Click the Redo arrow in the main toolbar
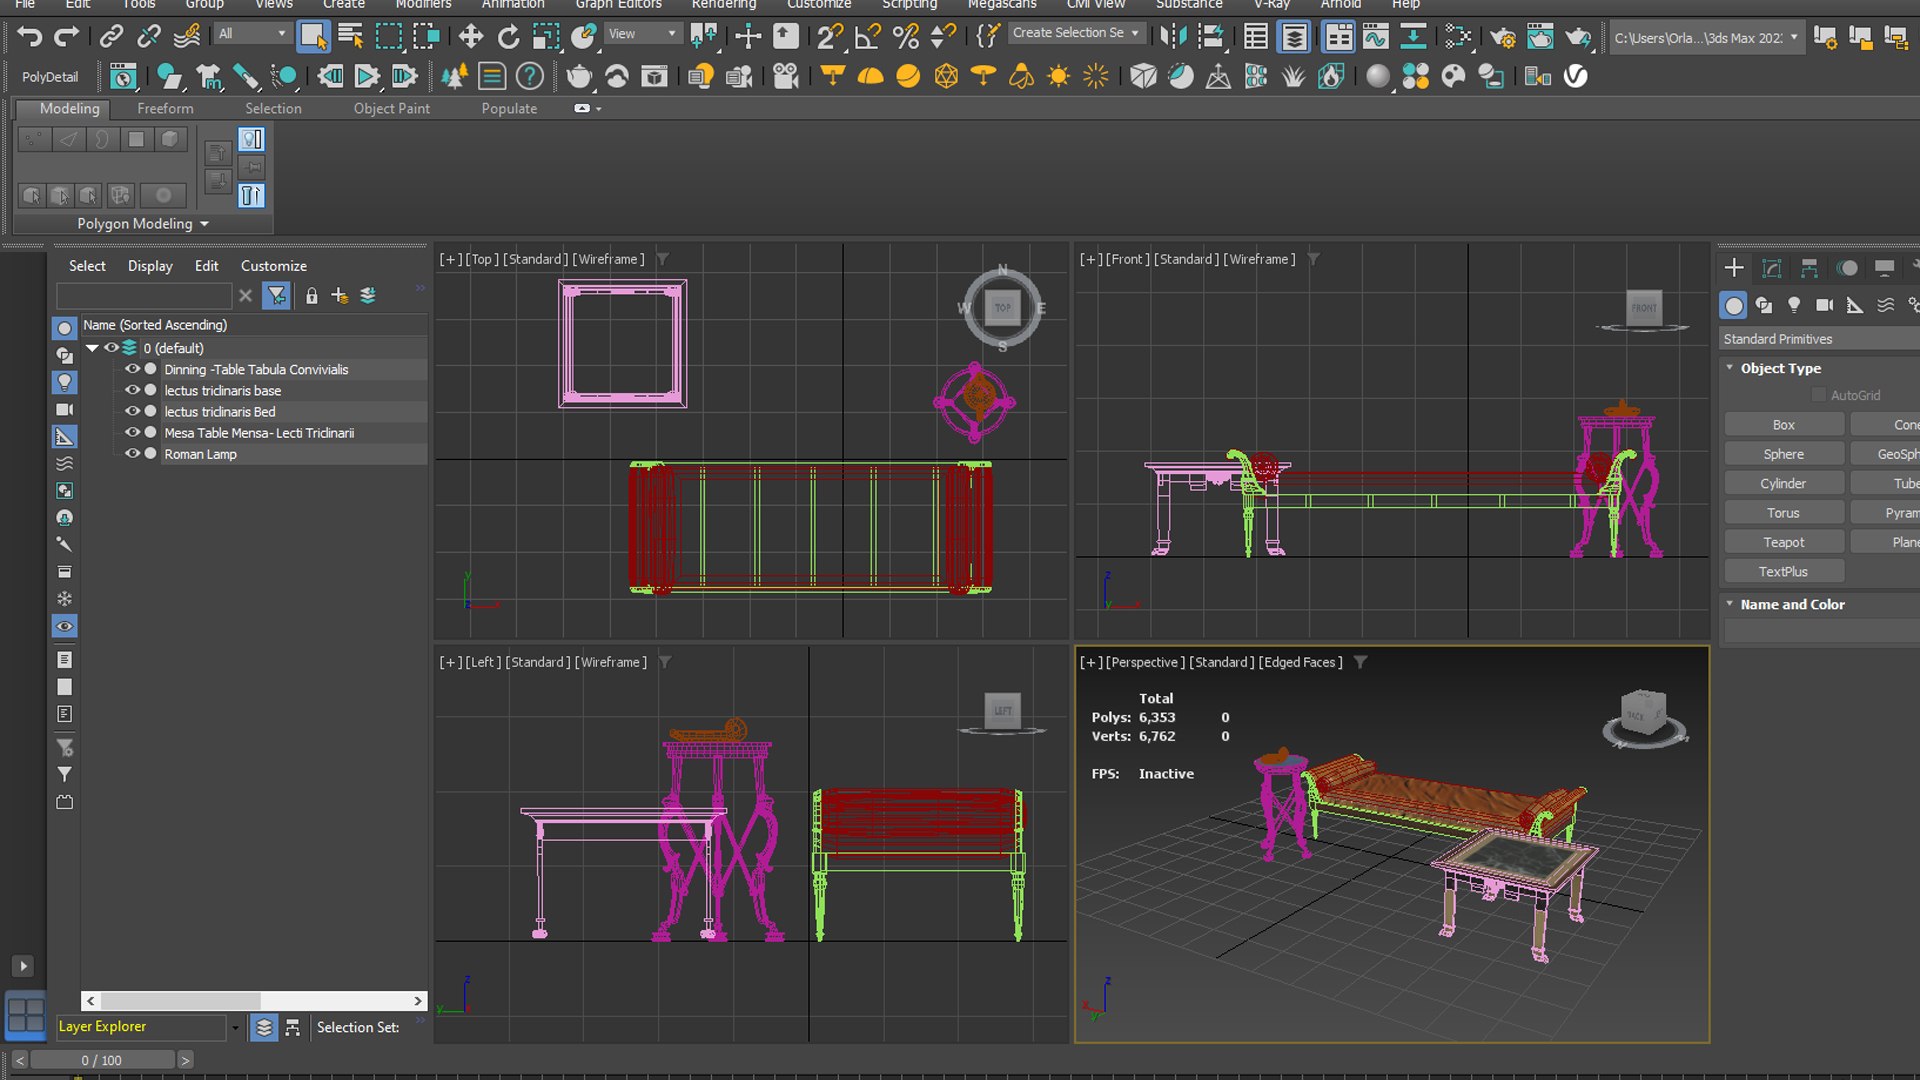 click(66, 37)
